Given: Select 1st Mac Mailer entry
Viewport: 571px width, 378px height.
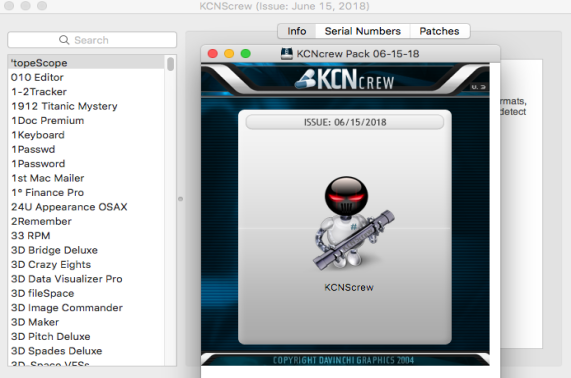Looking at the screenshot, I should (86, 178).
